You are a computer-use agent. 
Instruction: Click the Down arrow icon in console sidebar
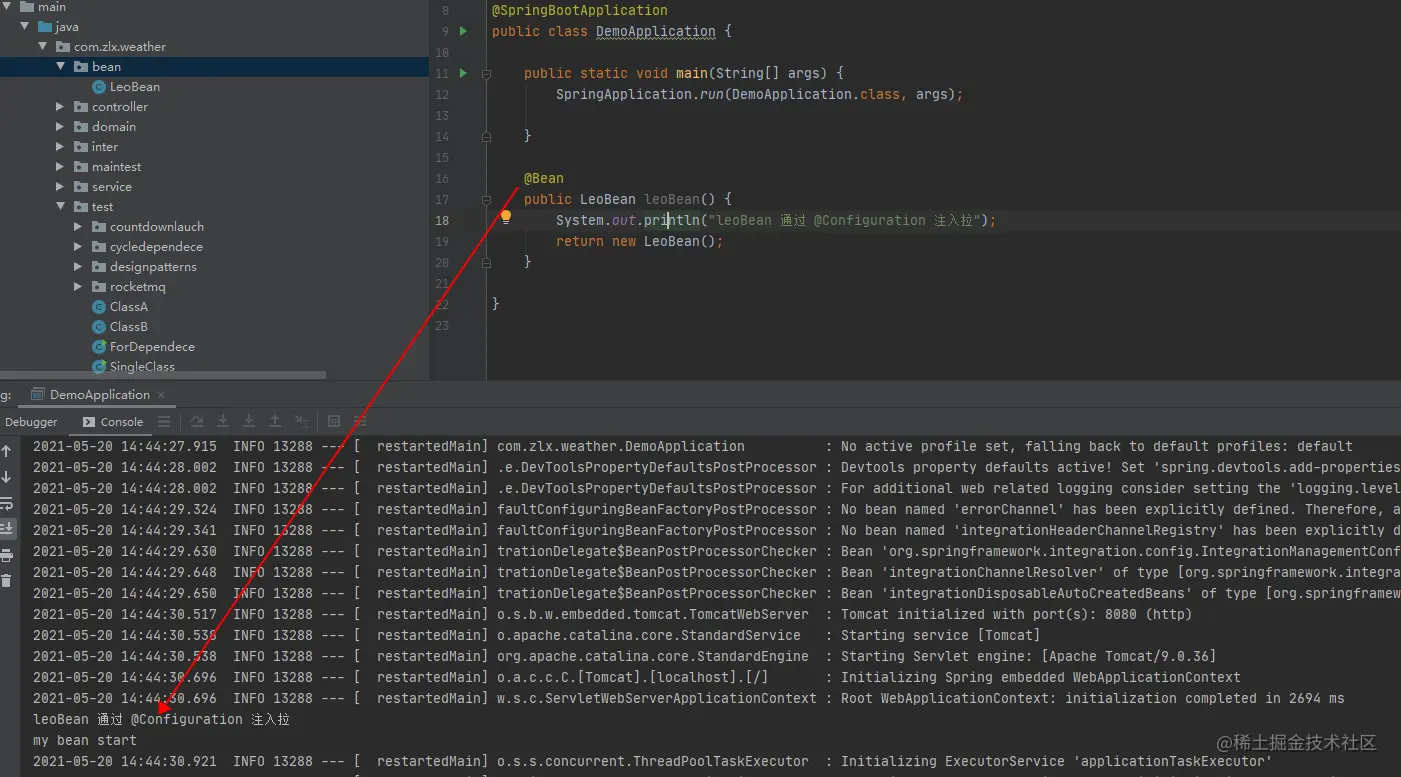pyautogui.click(x=7, y=477)
